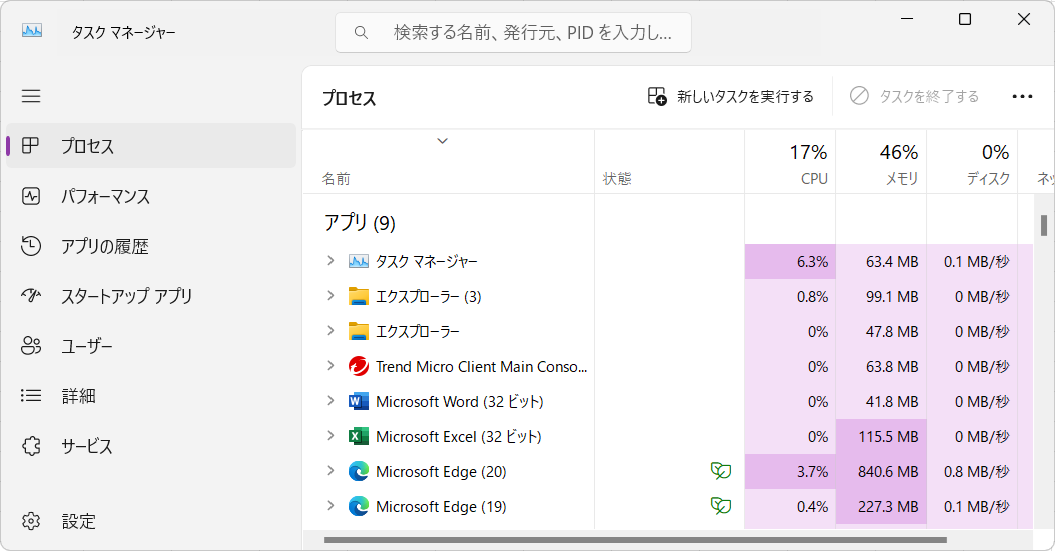Expand the Microsoft Edge (19) process group
The image size is (1055, 551).
tap(331, 506)
